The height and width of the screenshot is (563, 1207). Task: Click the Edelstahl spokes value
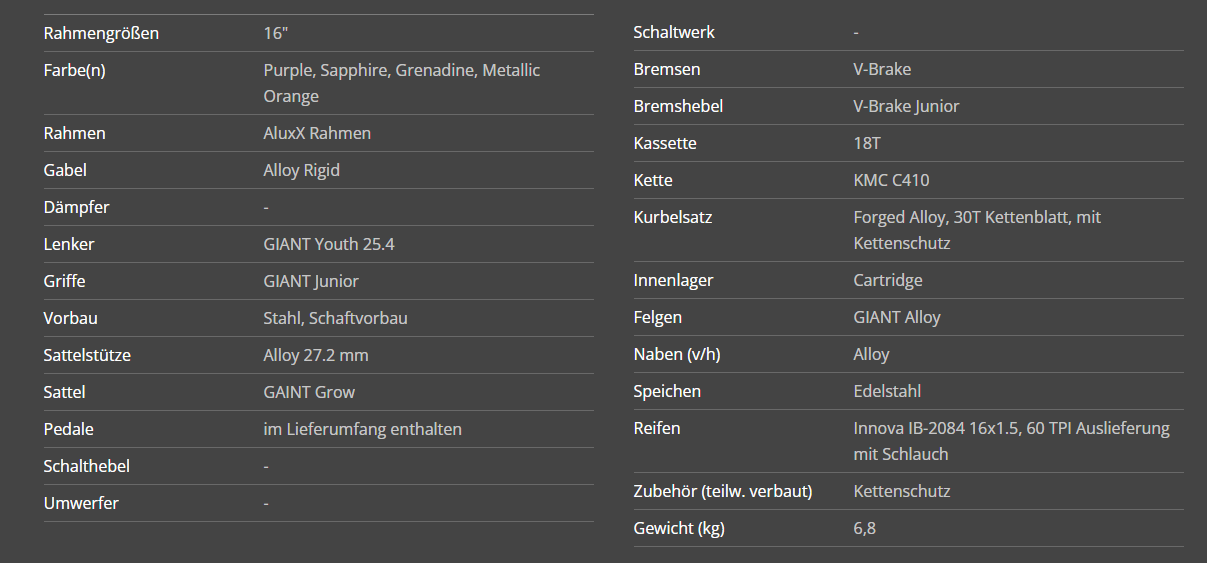[x=887, y=391]
